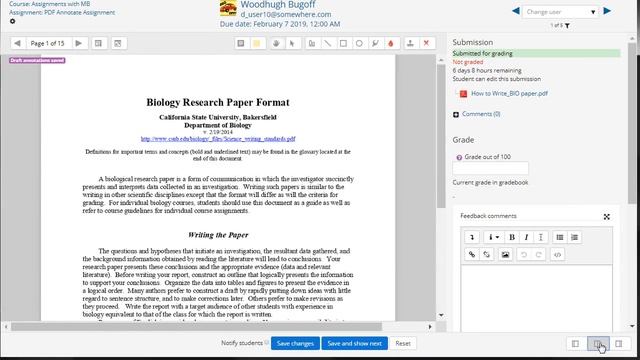Click the student's profile picture
The width and height of the screenshot is (640, 360).
[x=228, y=8]
